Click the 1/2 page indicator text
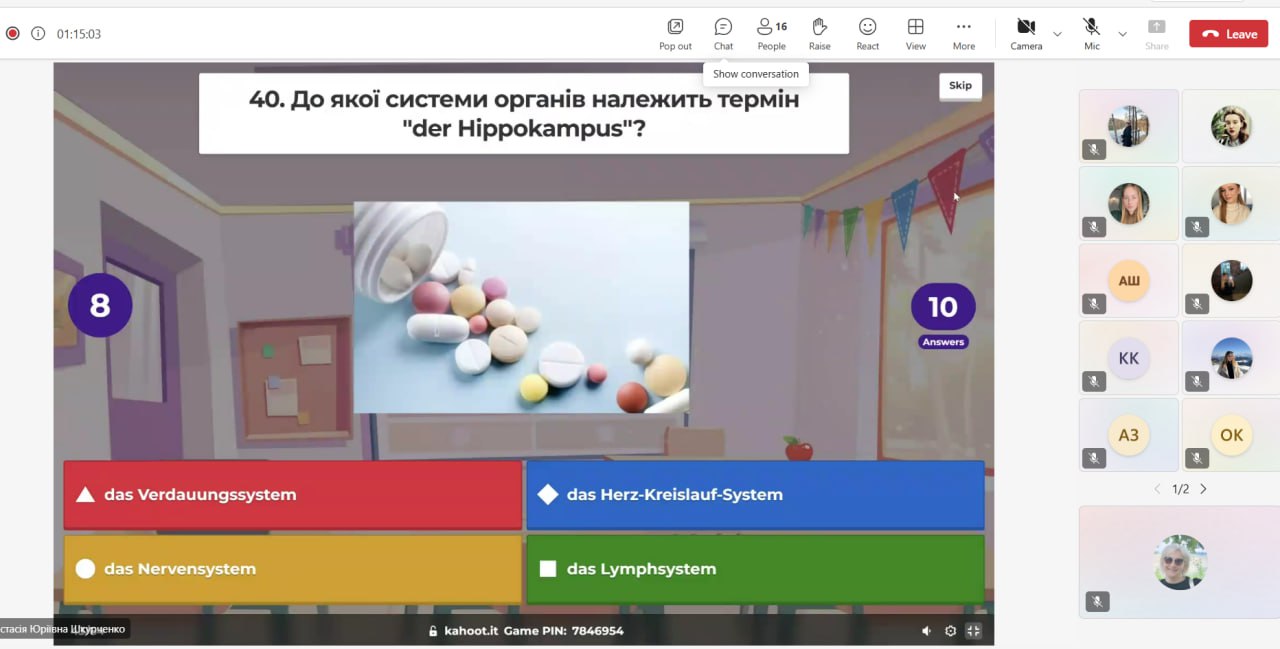Viewport: 1280px width, 649px height. coord(1180,489)
